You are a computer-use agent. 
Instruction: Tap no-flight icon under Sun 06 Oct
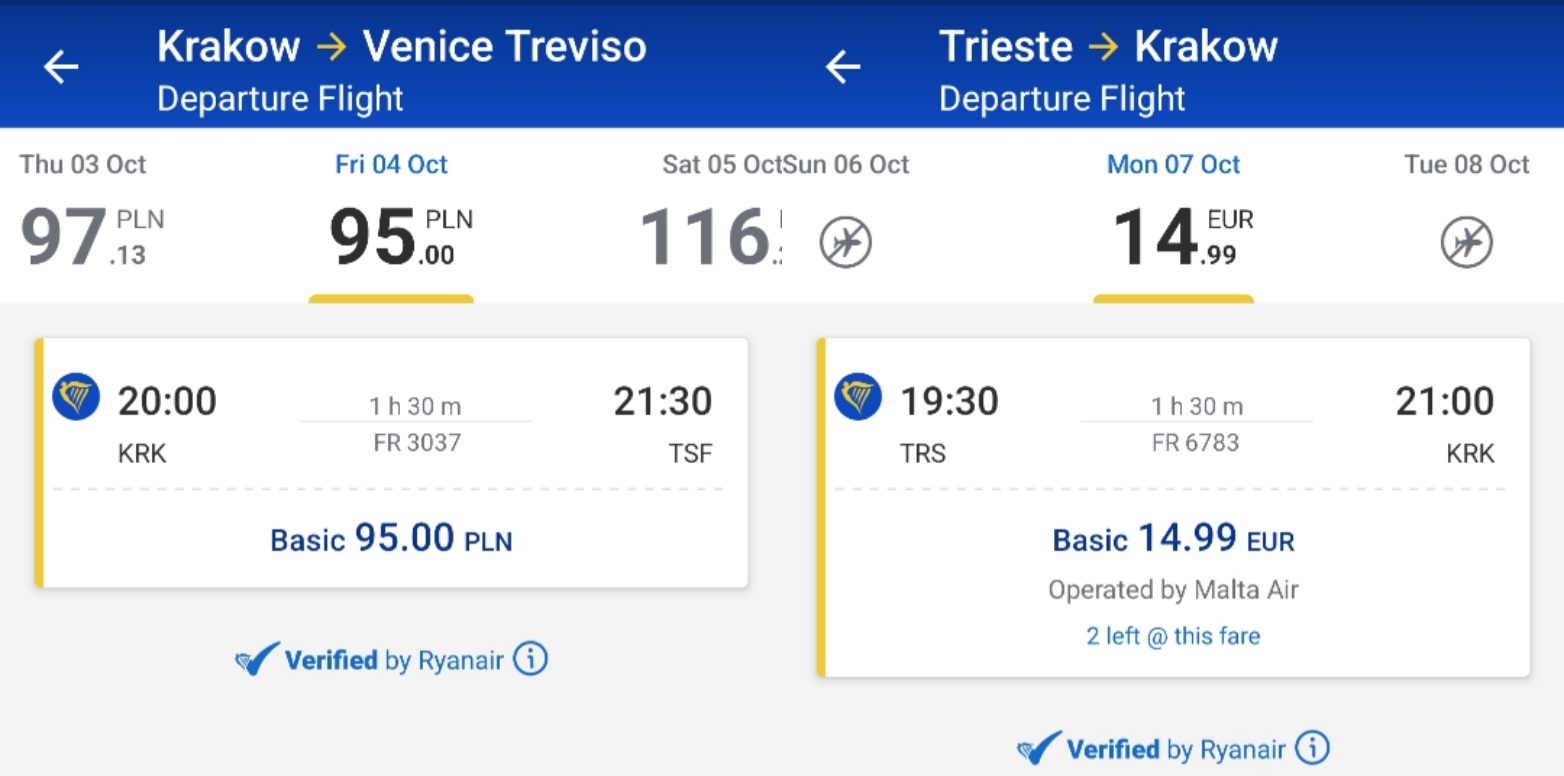coord(846,243)
